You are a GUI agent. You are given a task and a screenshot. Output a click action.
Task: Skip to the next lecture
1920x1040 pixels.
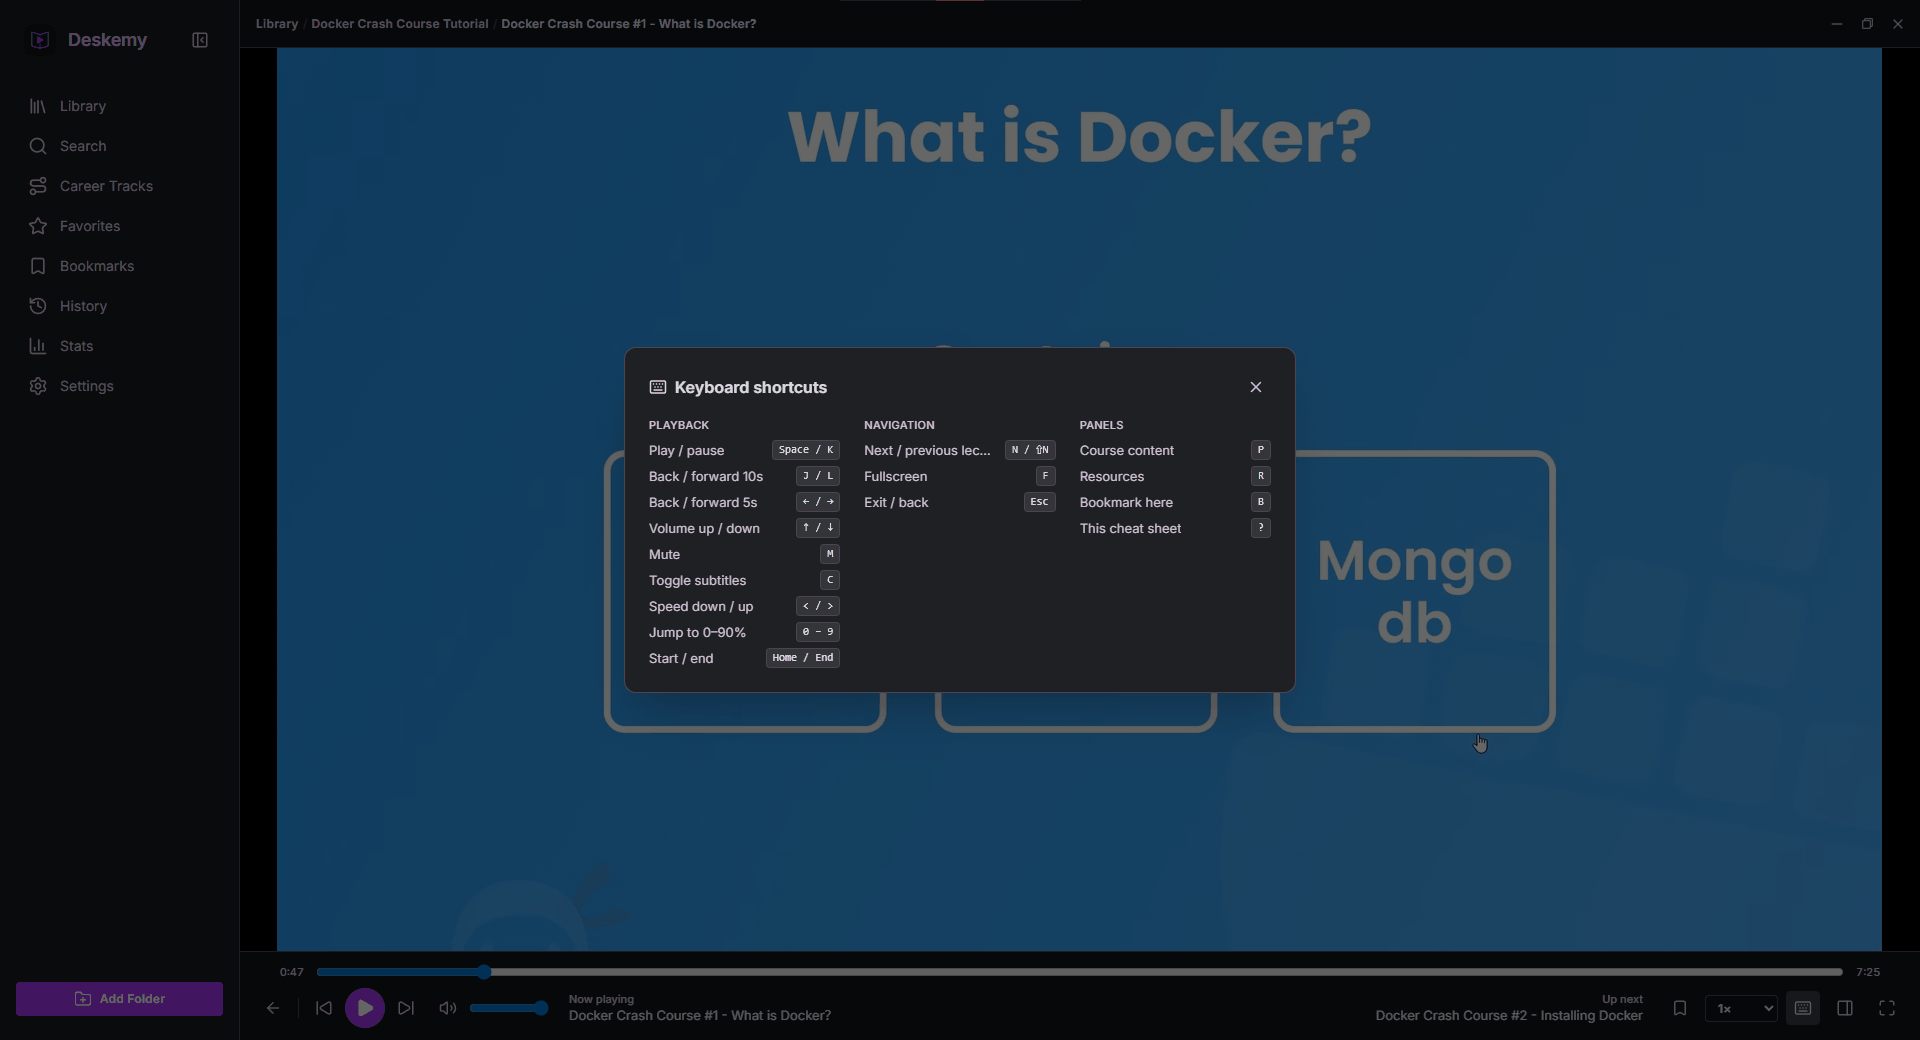click(x=406, y=1008)
